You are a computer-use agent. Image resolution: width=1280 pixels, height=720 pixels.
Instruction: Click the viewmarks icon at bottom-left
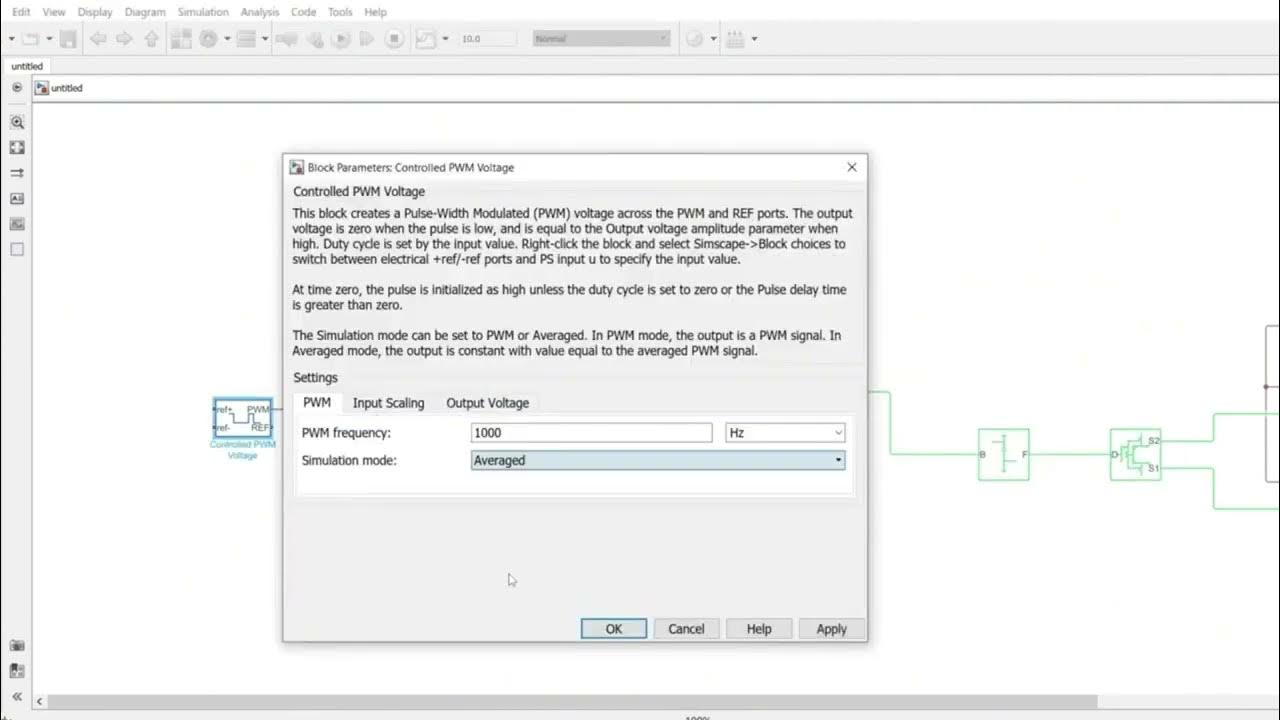point(17,671)
